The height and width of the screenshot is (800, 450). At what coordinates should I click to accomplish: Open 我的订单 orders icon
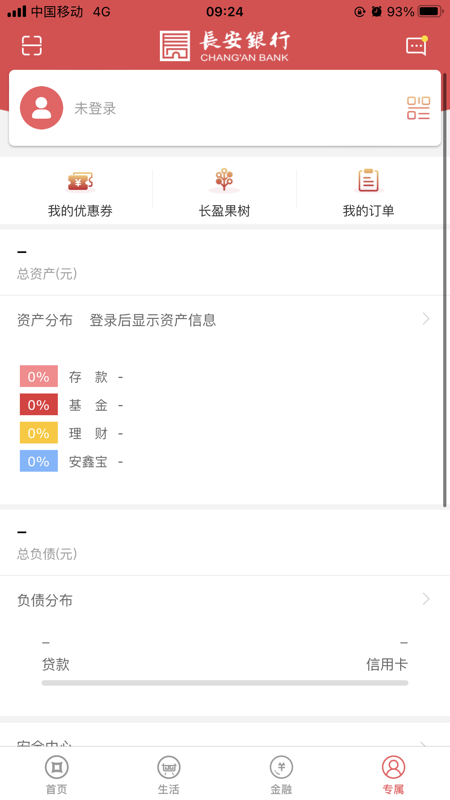[x=368, y=181]
